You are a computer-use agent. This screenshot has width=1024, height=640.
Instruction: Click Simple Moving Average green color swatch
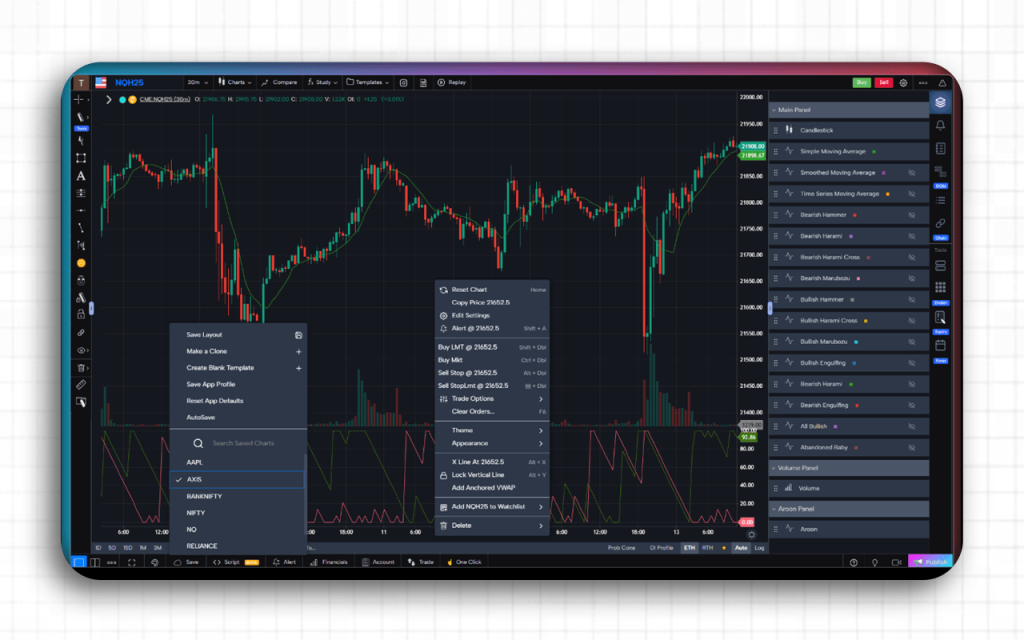click(x=874, y=152)
